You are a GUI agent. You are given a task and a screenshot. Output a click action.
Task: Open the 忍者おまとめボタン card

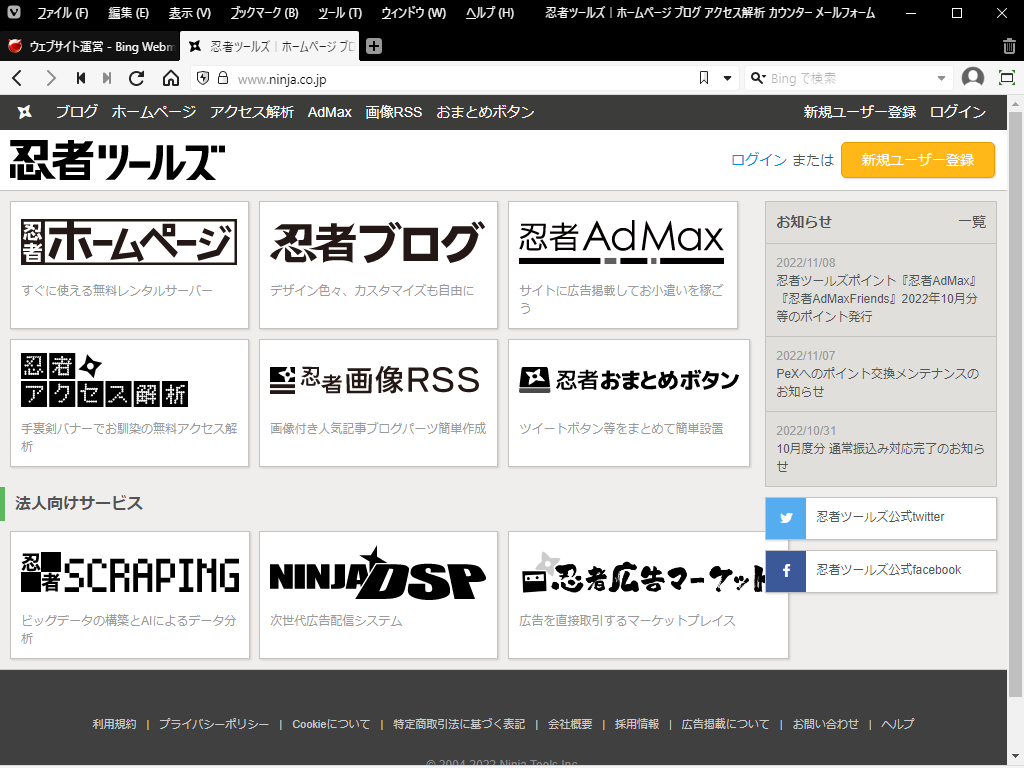click(x=628, y=402)
